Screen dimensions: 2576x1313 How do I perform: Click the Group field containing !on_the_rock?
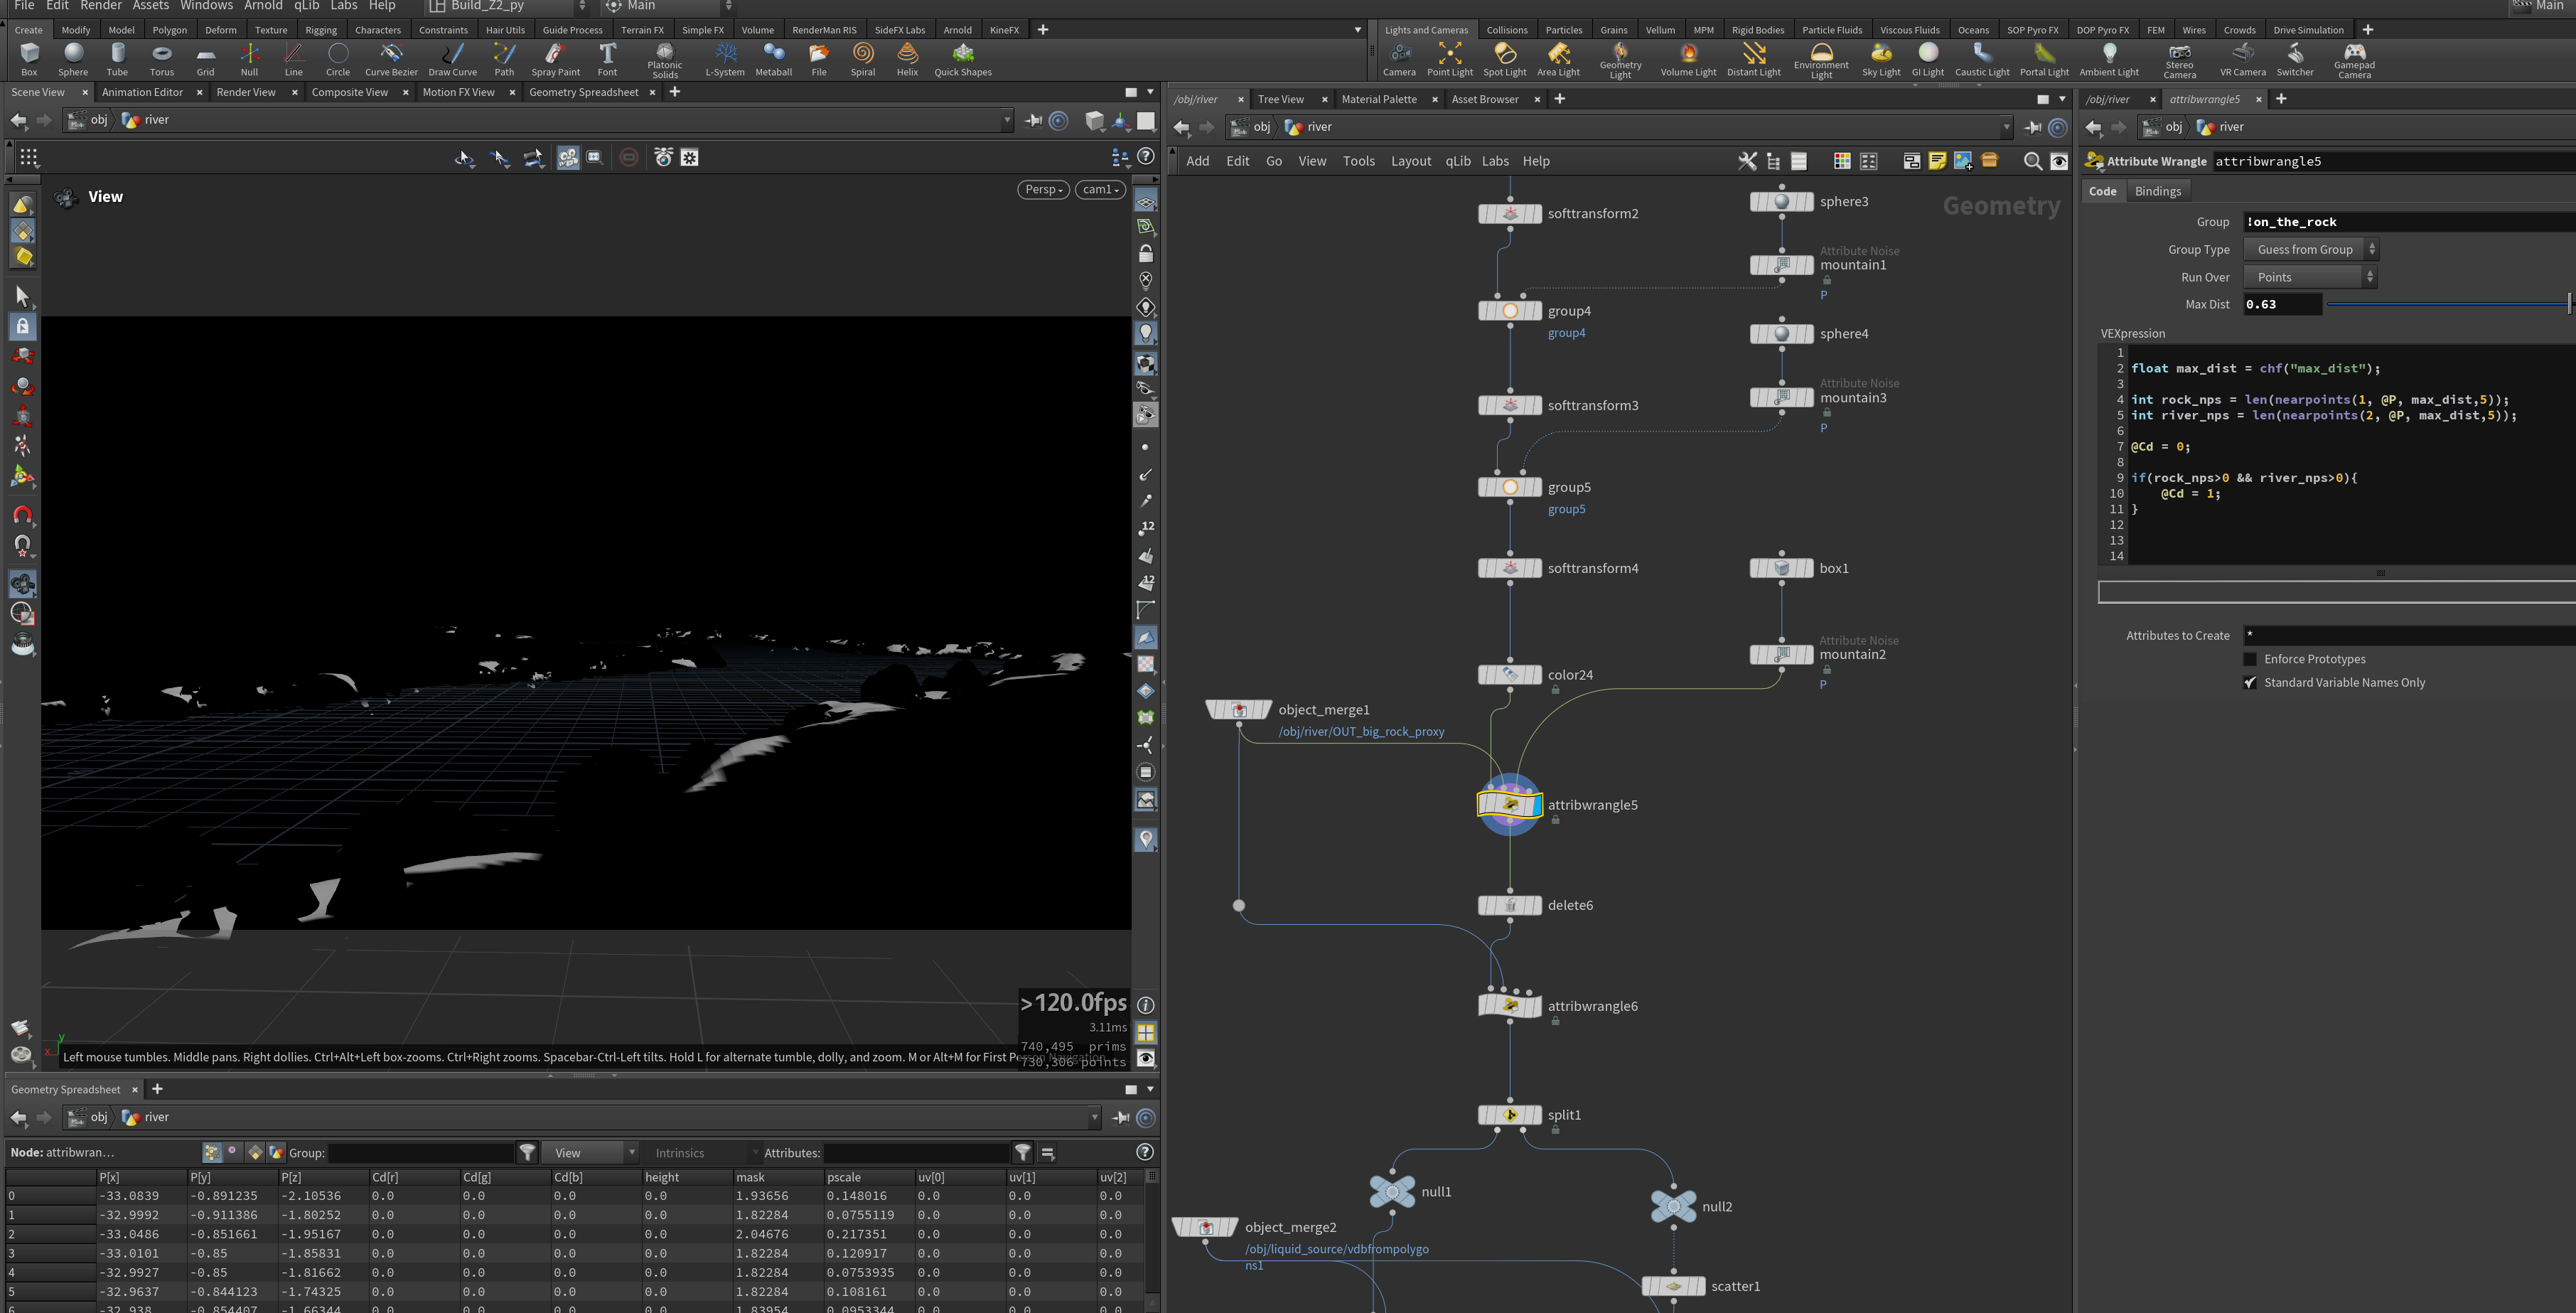(2408, 222)
